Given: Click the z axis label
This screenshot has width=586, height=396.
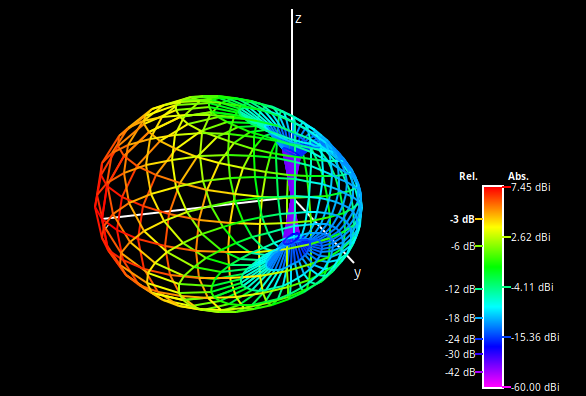Looking at the screenshot, I should [x=298, y=19].
